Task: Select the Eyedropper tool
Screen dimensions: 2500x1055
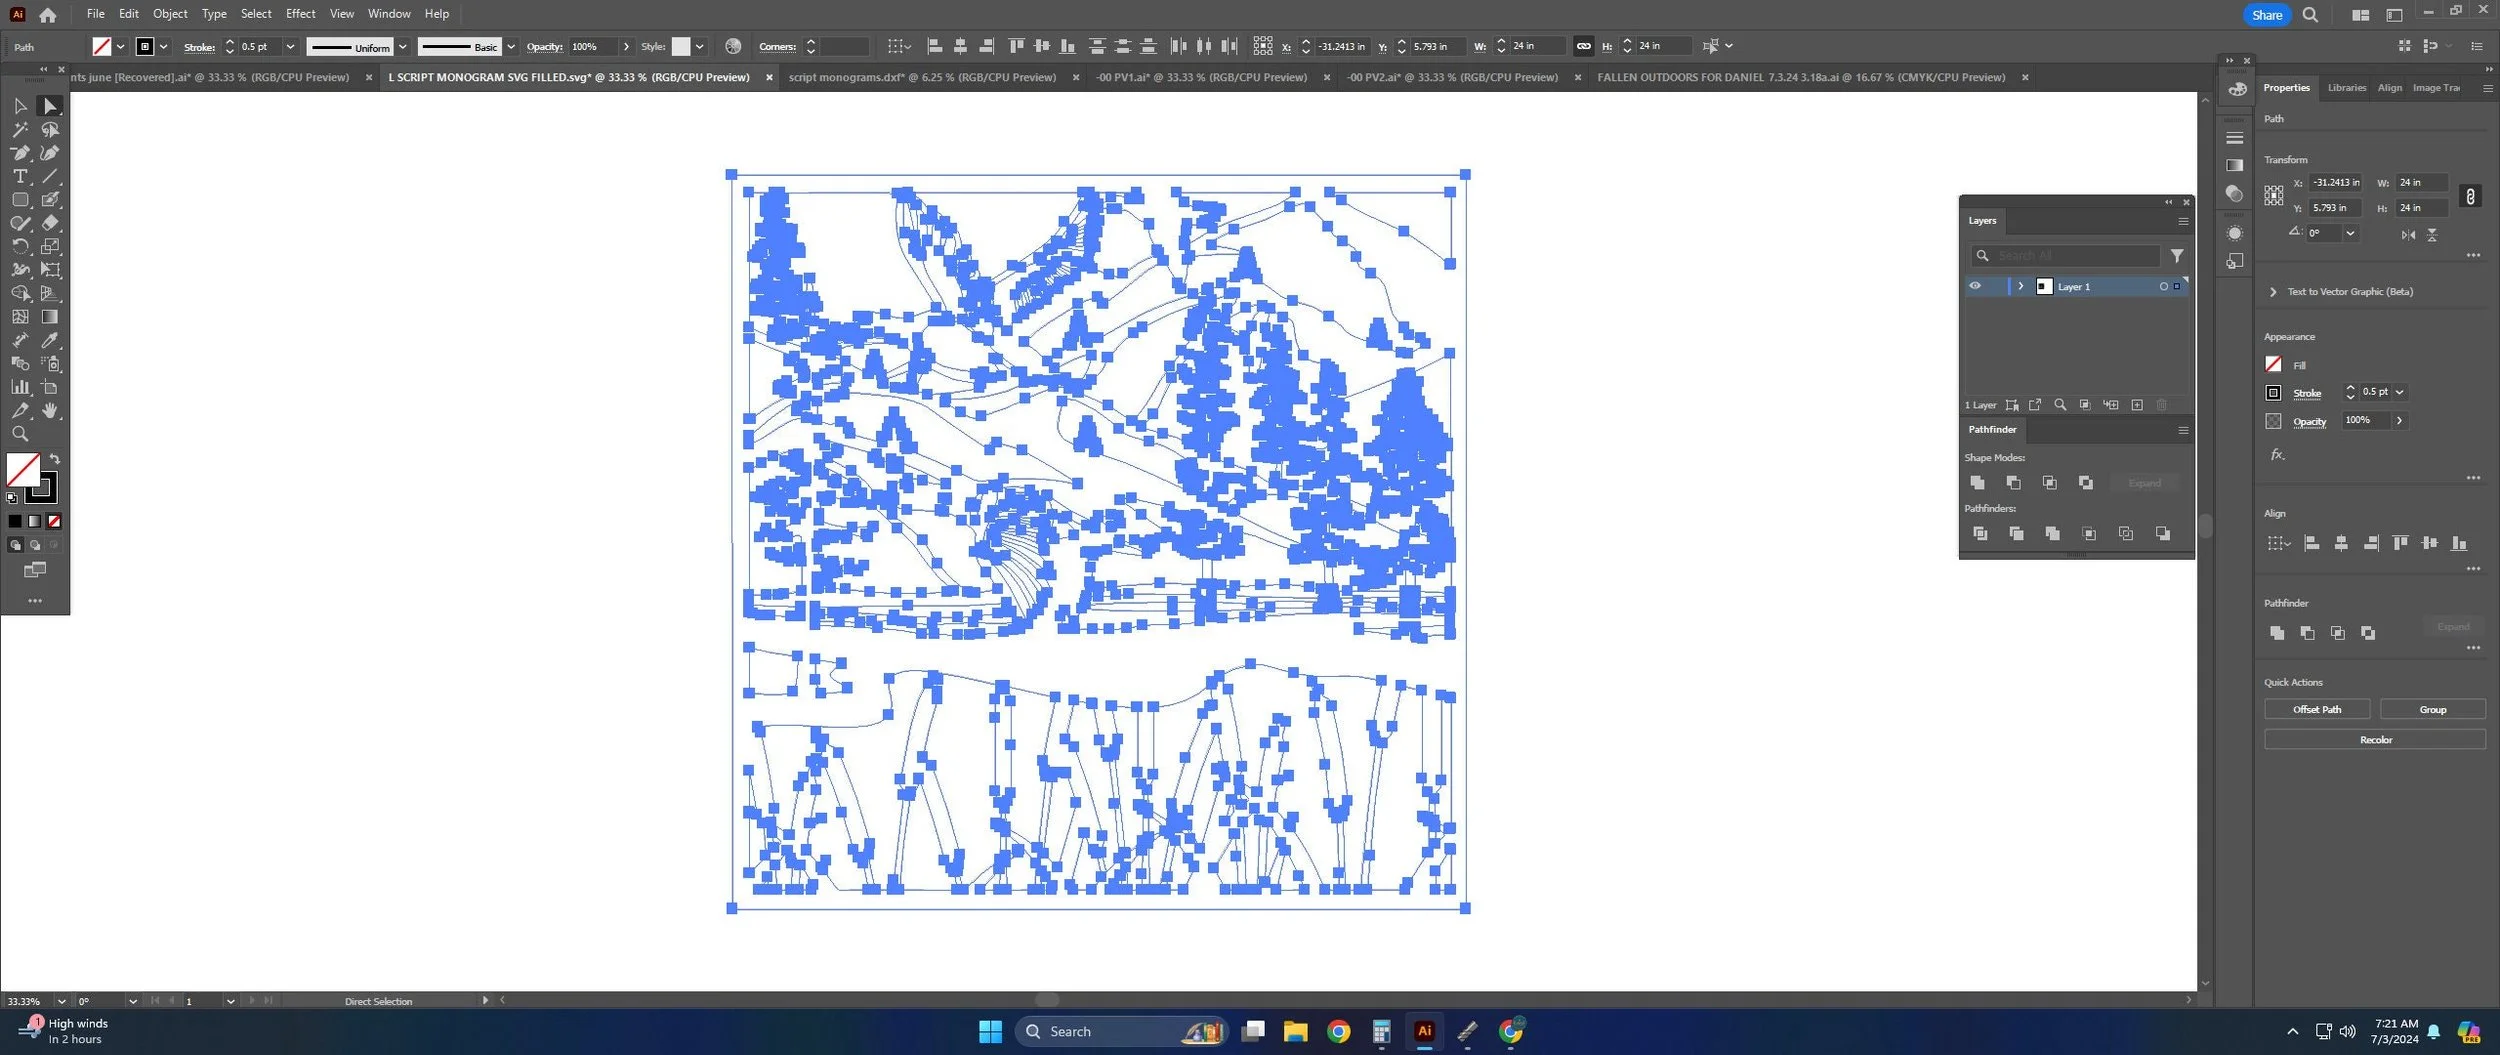Action: point(49,340)
